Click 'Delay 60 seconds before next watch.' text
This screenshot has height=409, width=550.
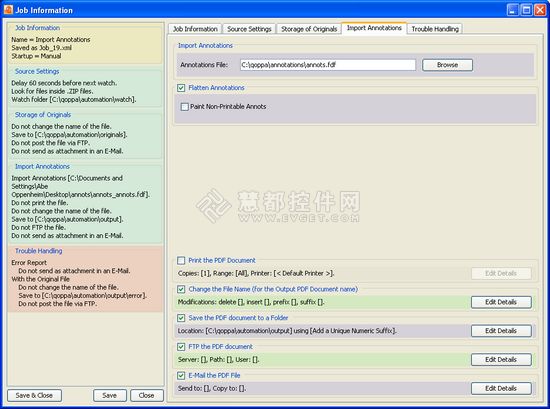click(x=64, y=83)
